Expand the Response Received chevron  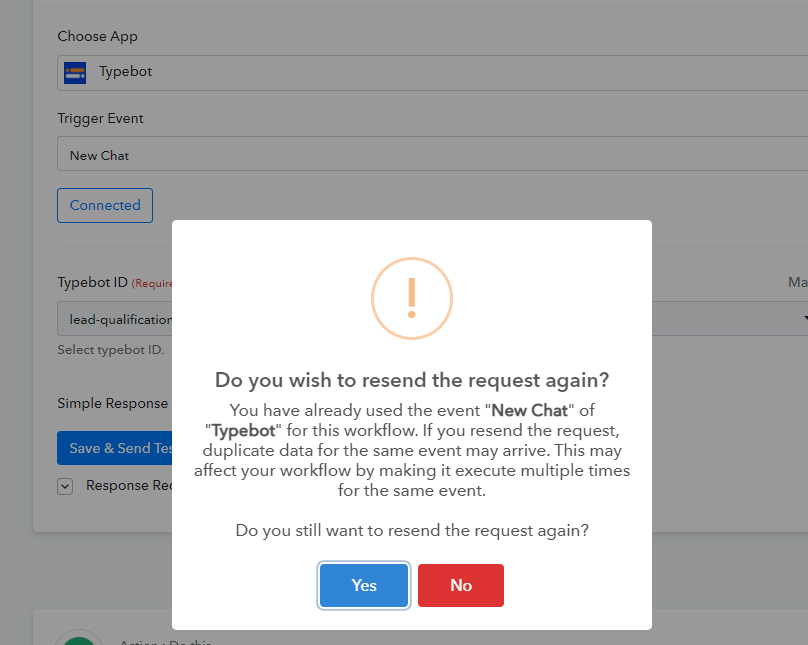point(65,486)
